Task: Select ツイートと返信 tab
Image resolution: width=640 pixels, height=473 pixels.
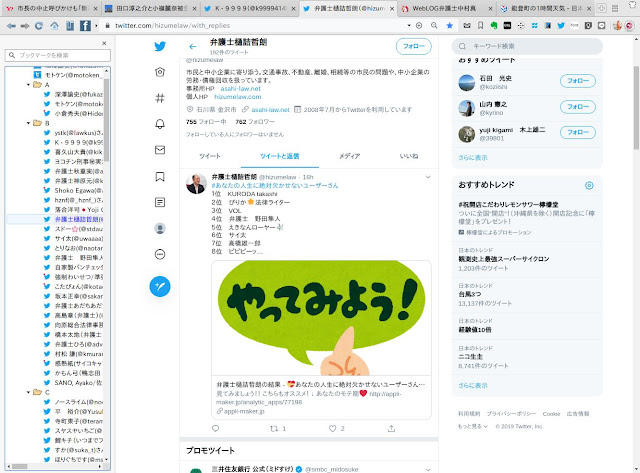Action: (280, 156)
